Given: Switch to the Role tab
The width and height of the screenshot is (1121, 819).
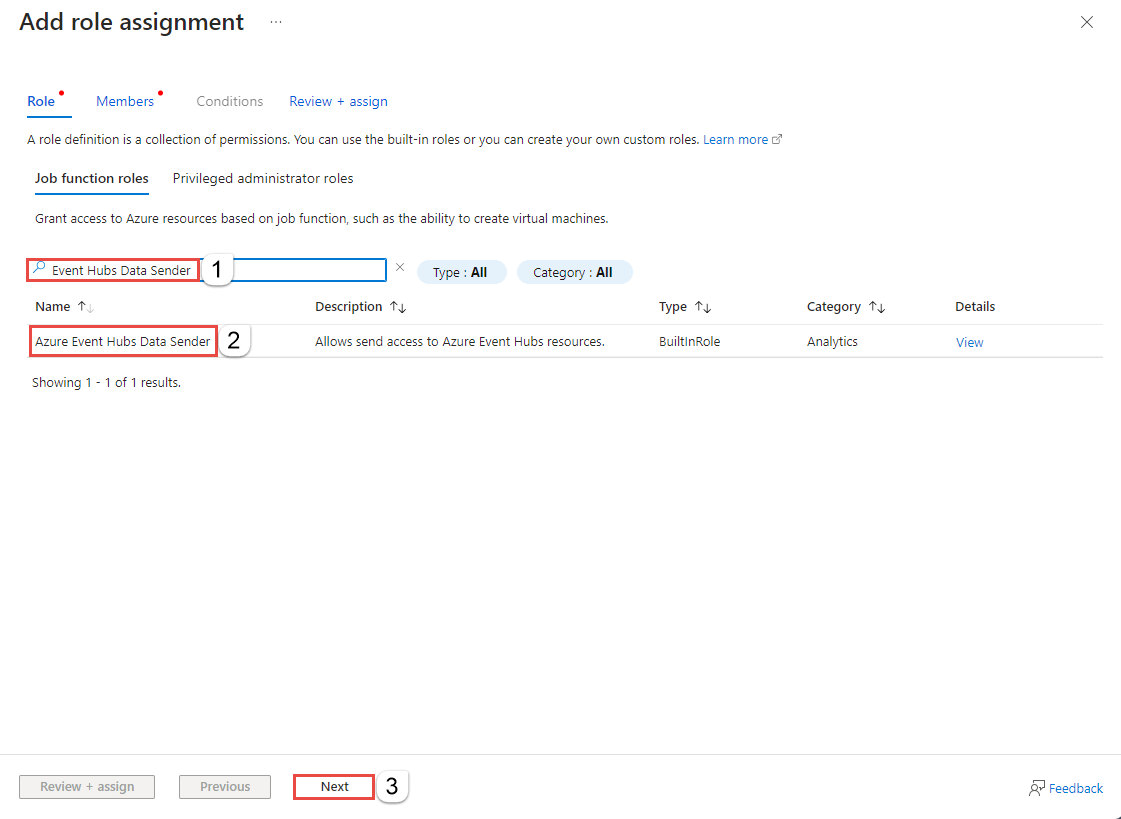Looking at the screenshot, I should pyautogui.click(x=41, y=101).
